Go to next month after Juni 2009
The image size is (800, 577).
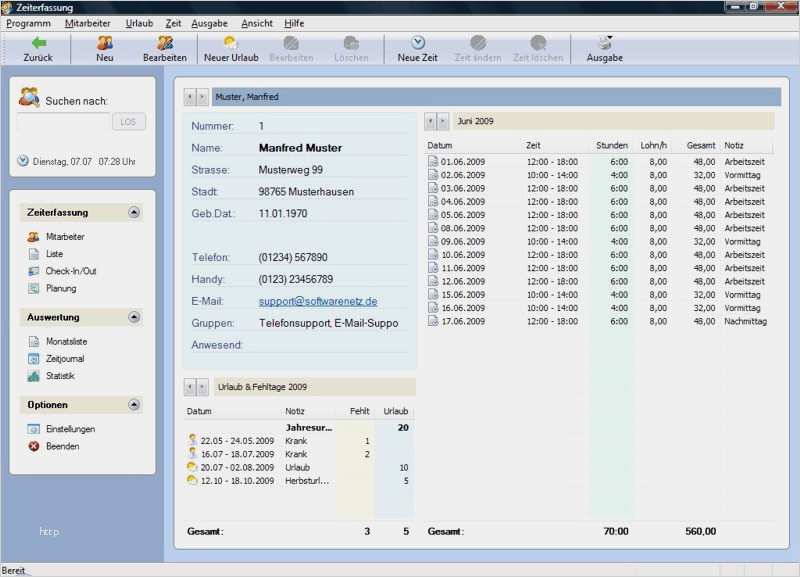(x=443, y=121)
